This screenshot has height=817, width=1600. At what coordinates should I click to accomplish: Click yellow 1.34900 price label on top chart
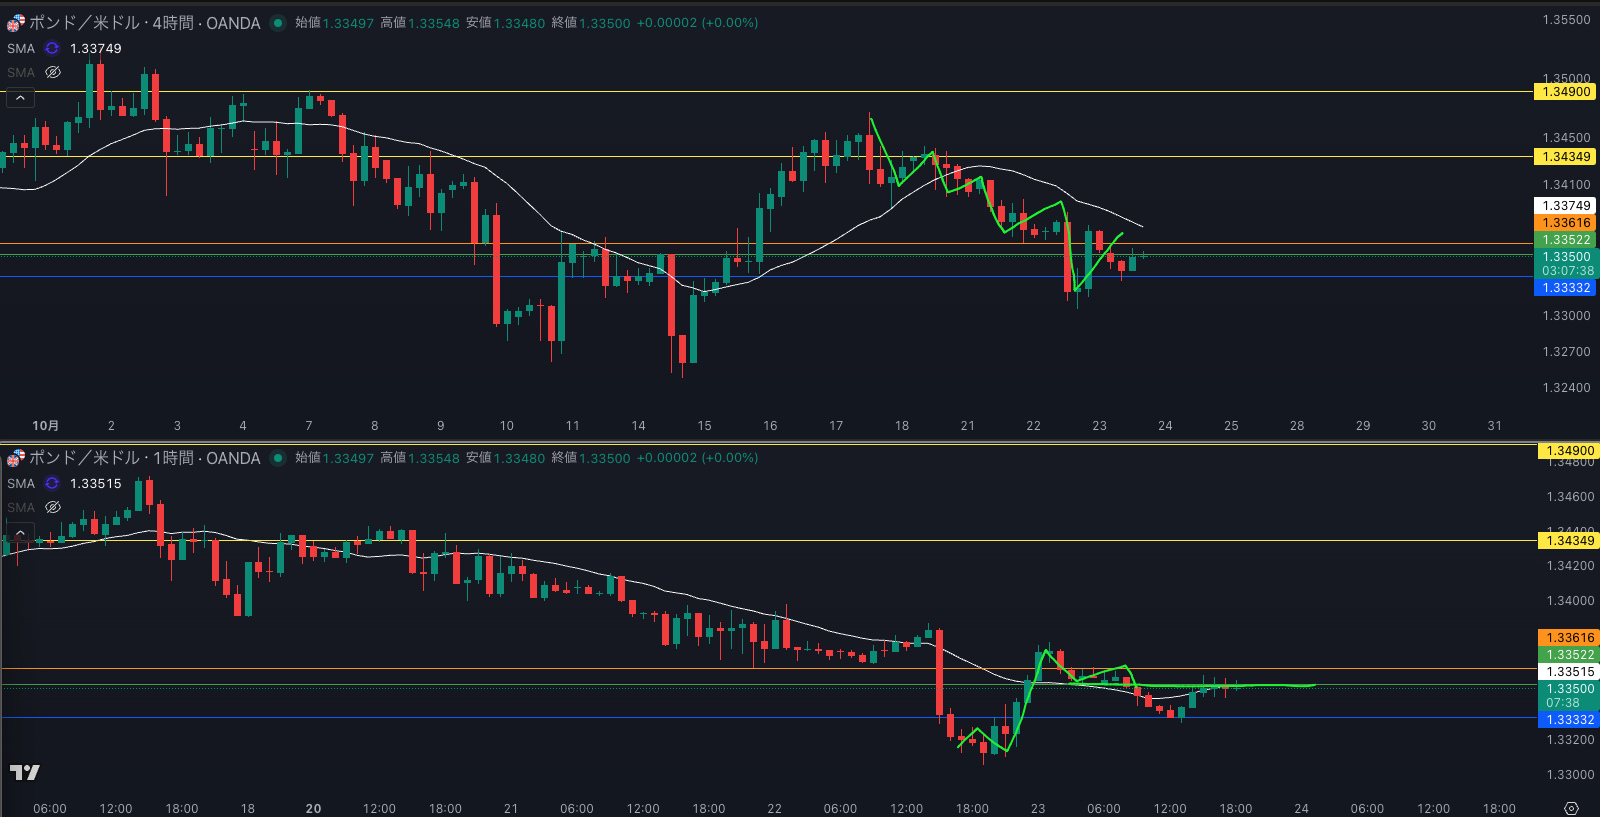[x=1565, y=92]
